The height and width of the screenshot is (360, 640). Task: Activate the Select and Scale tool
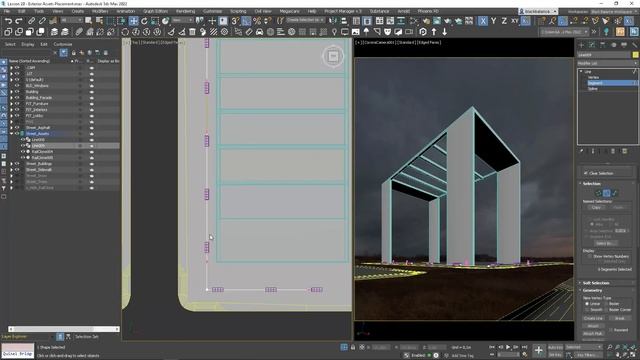point(155,21)
